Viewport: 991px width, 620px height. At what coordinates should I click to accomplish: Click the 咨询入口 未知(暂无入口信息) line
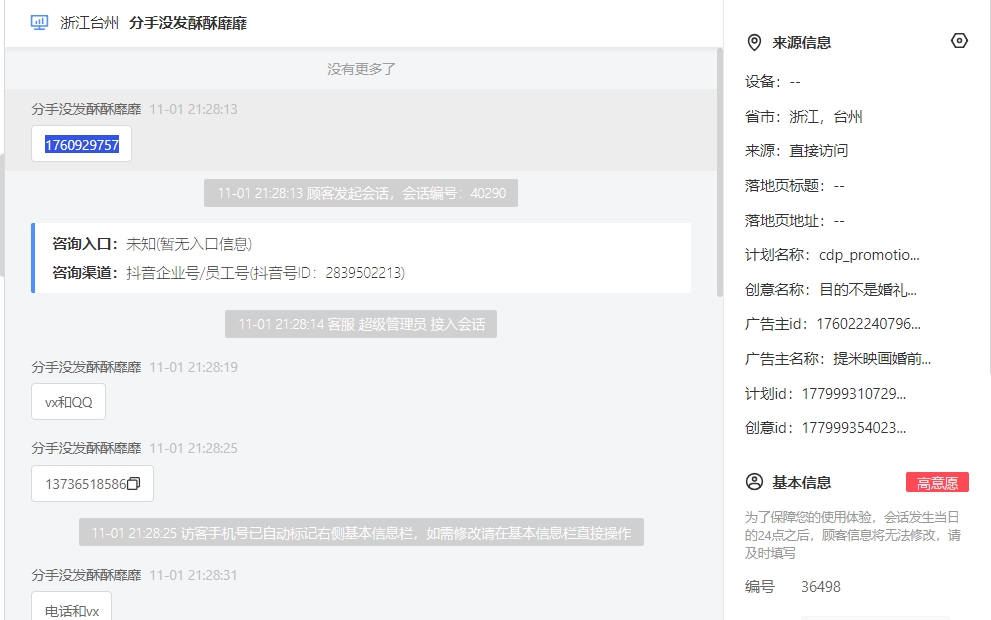152,244
